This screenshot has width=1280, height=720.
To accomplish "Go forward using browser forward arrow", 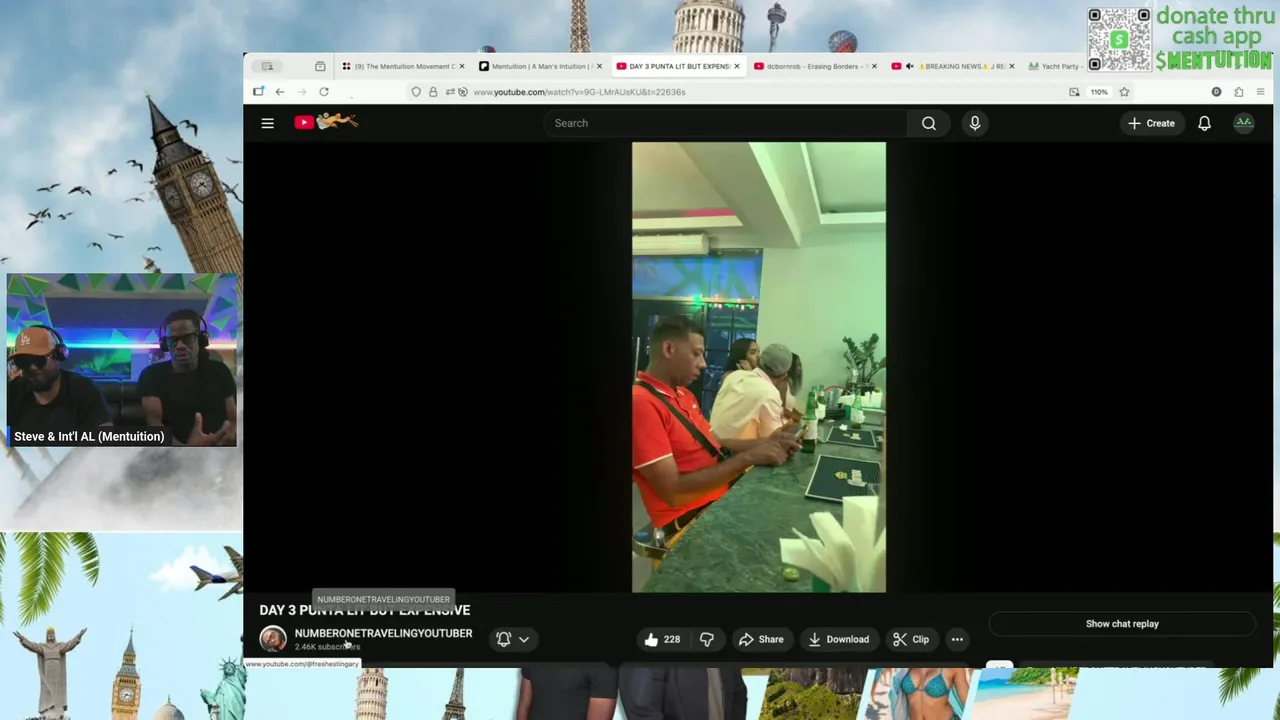I will point(302,92).
